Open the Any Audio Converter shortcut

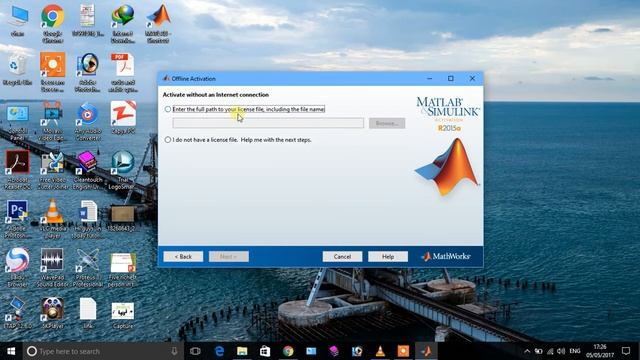[87, 121]
